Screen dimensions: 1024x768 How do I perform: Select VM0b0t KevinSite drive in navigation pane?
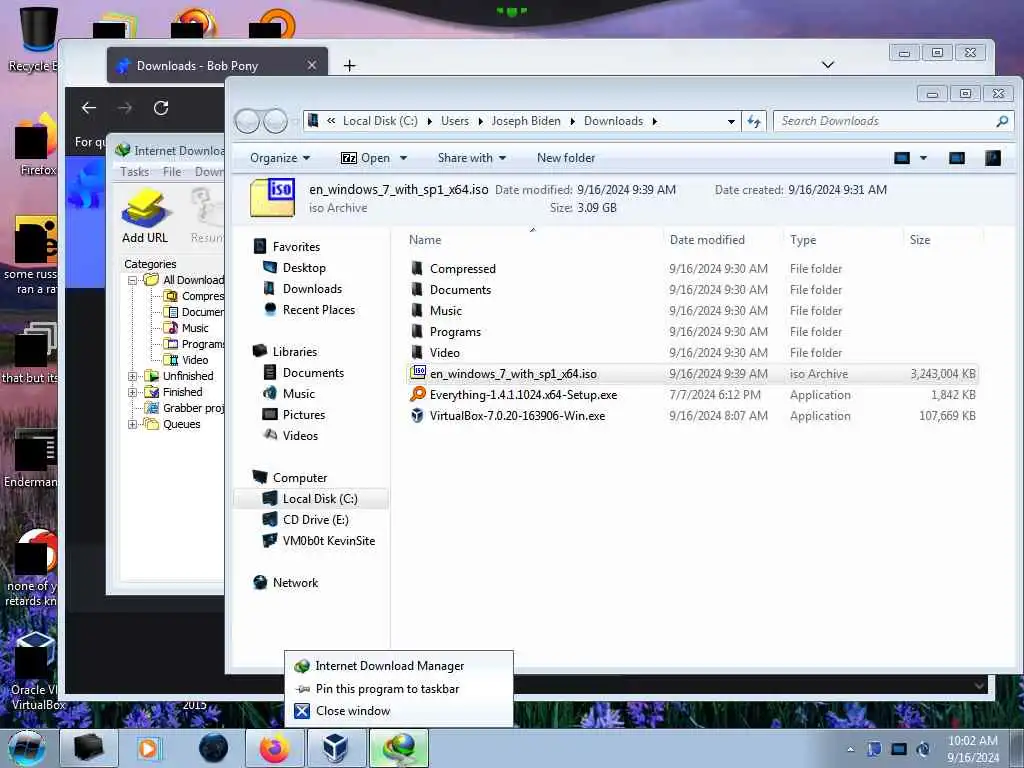pos(328,541)
